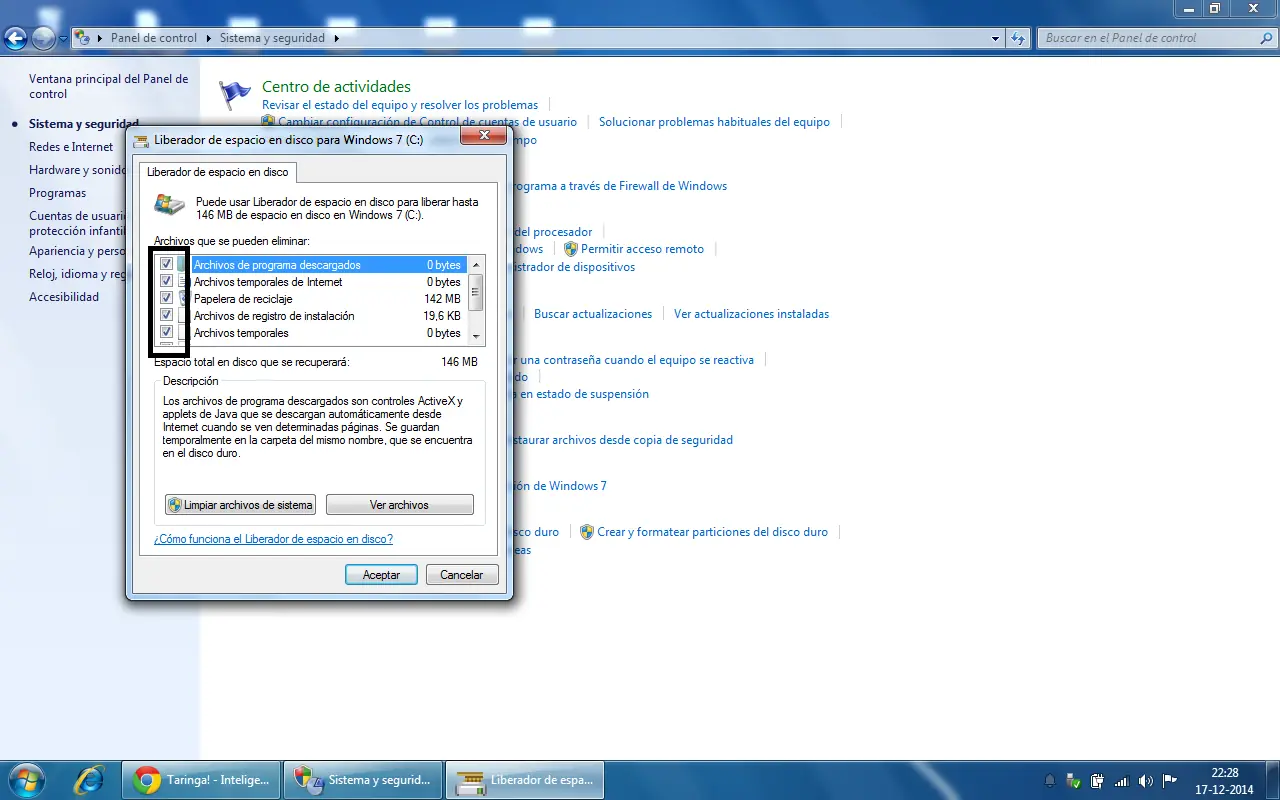
Task: Click the Cancelar button
Action: [x=461, y=575]
